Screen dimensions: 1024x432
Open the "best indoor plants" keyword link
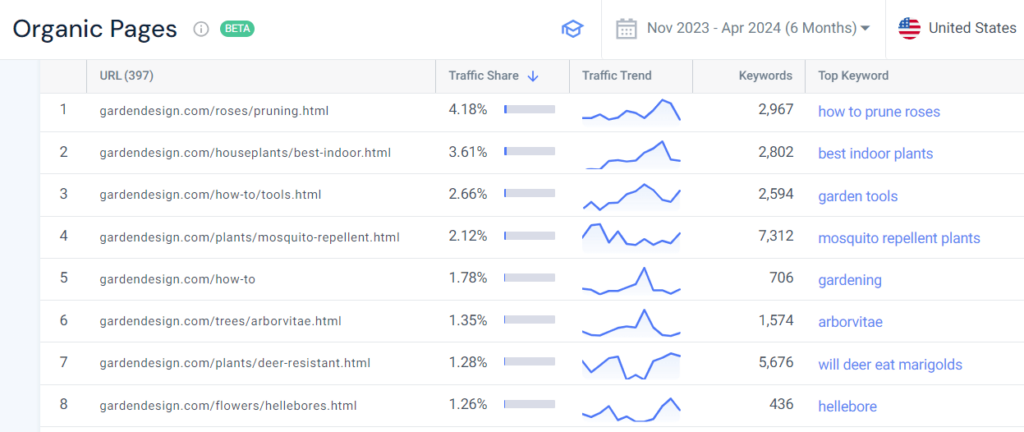click(x=875, y=153)
